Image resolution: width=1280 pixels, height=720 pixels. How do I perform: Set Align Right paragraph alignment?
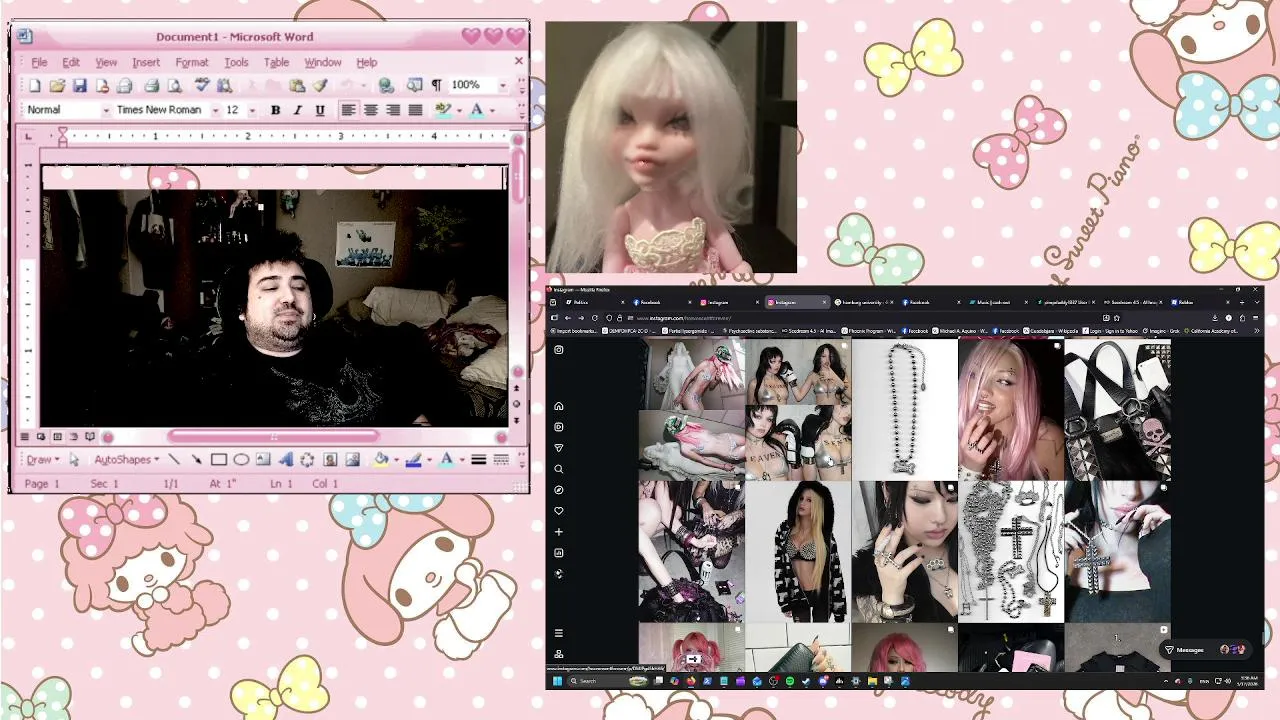point(393,110)
